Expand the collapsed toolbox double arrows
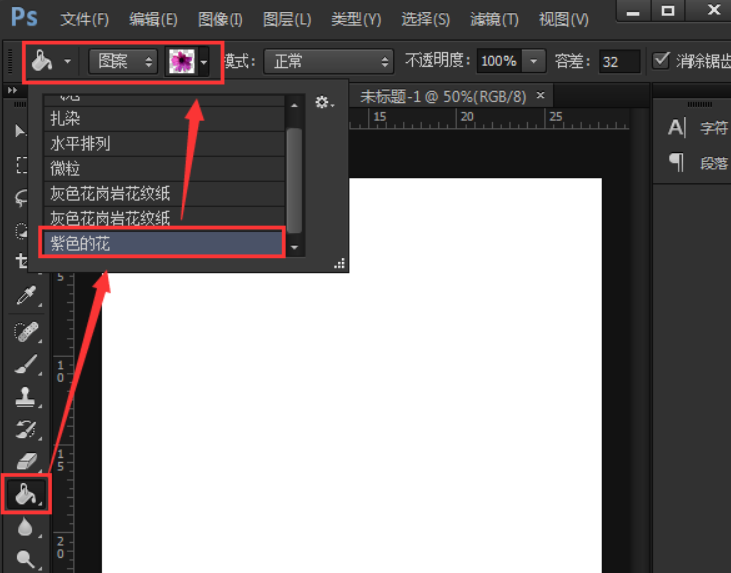This screenshot has height=573, width=731. (x=12, y=90)
